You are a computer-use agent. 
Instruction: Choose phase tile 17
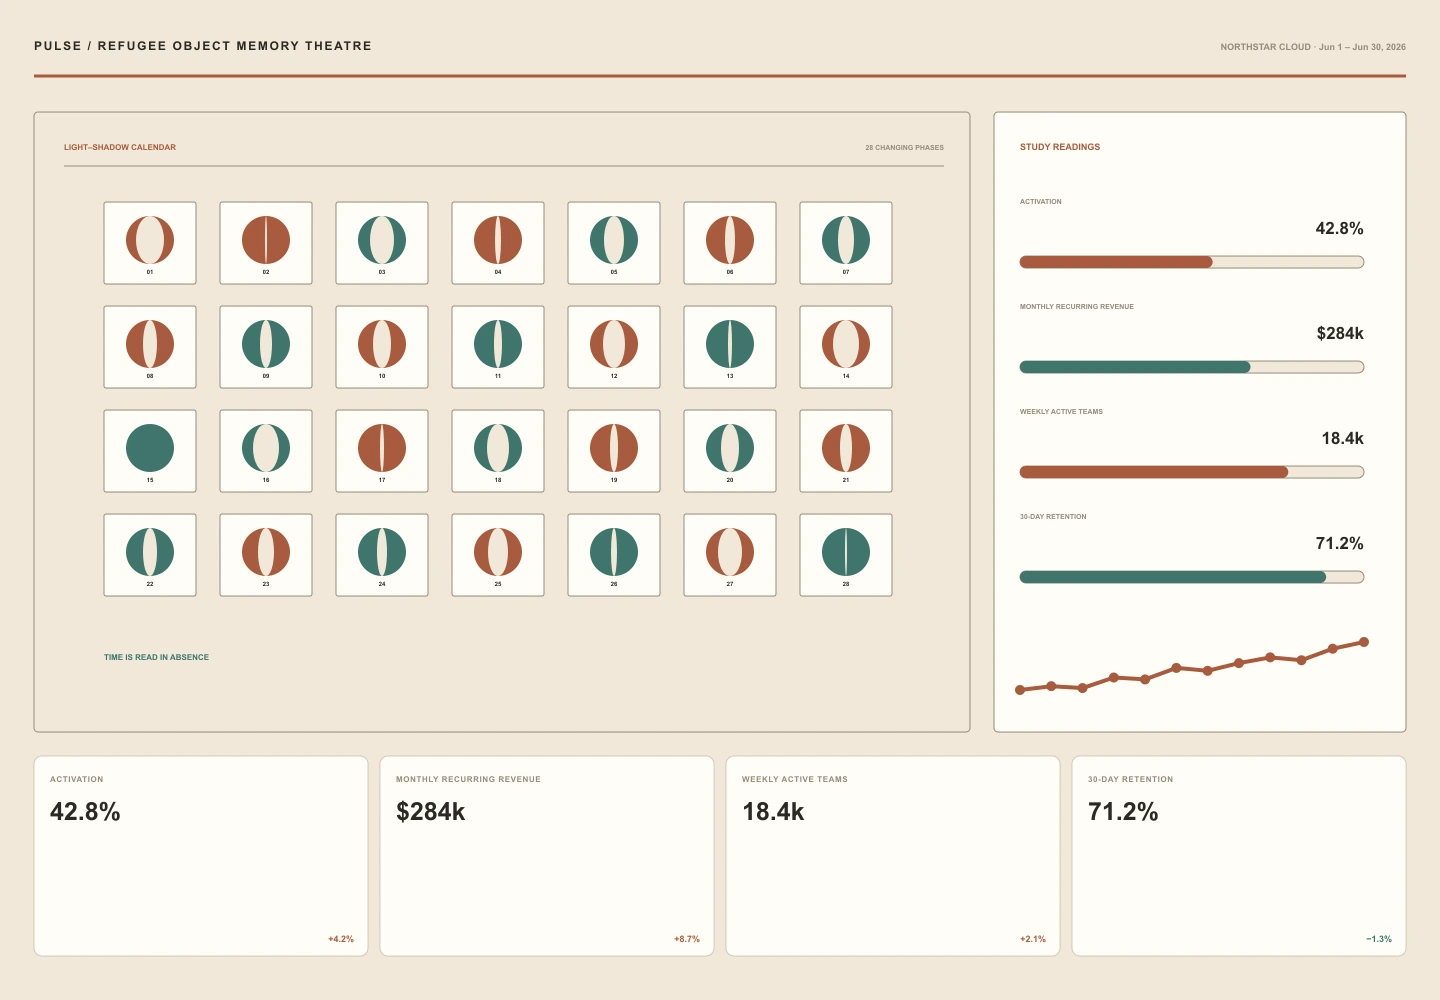click(382, 451)
